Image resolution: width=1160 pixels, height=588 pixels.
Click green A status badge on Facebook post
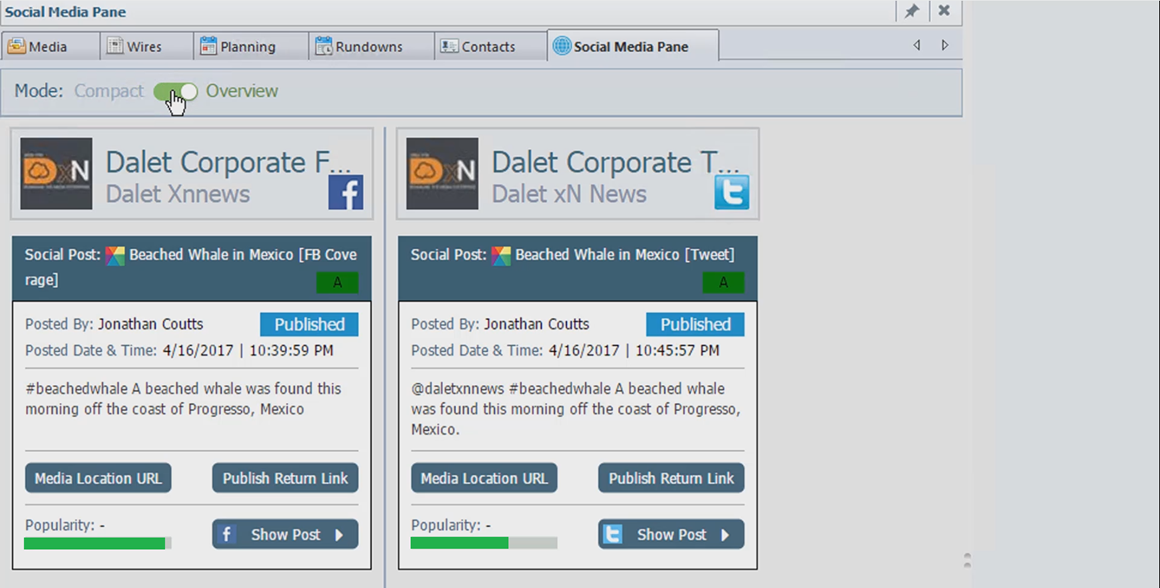[337, 283]
